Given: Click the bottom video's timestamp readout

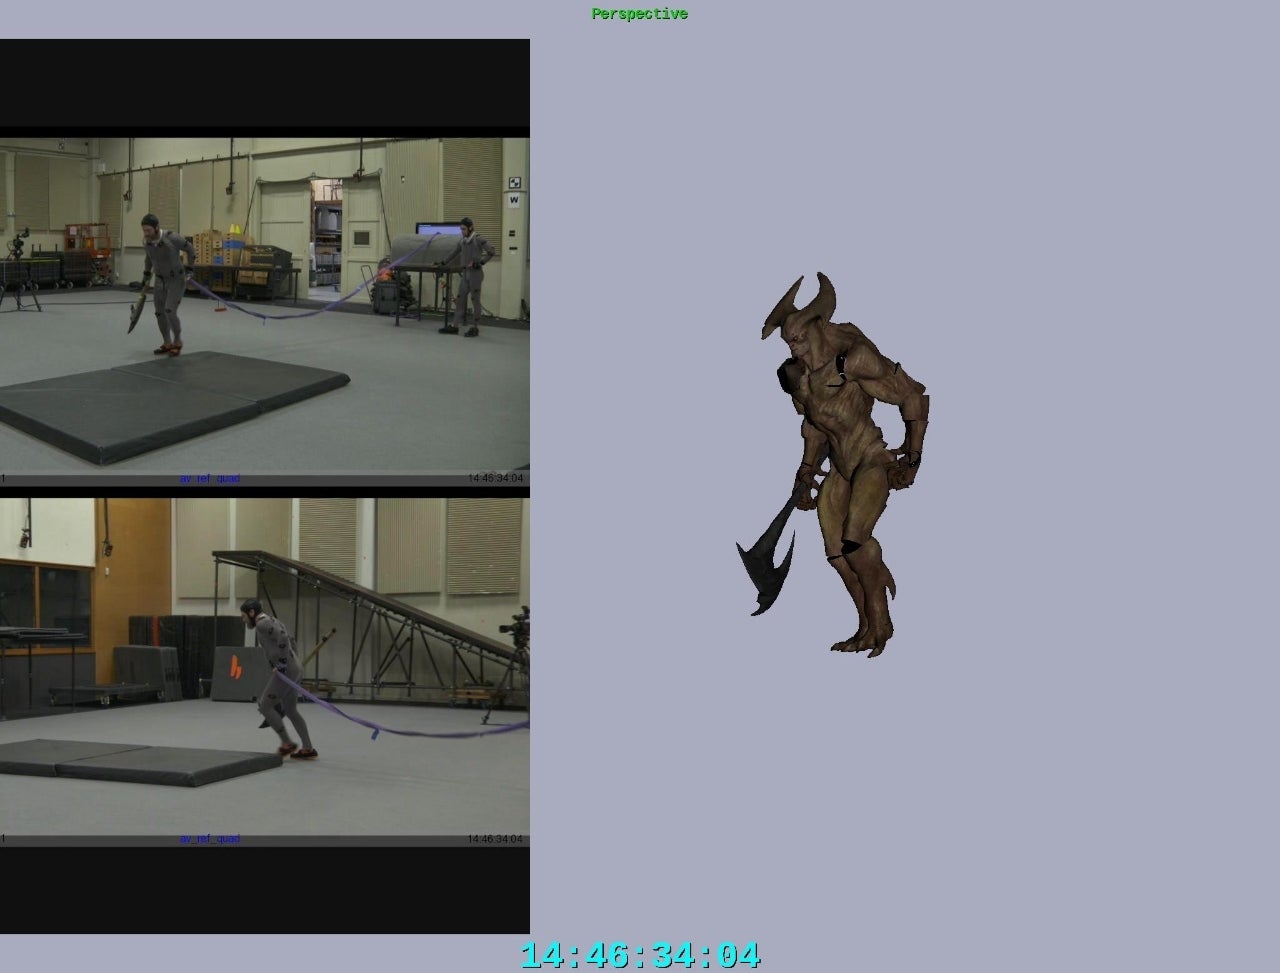Looking at the screenshot, I should [495, 839].
